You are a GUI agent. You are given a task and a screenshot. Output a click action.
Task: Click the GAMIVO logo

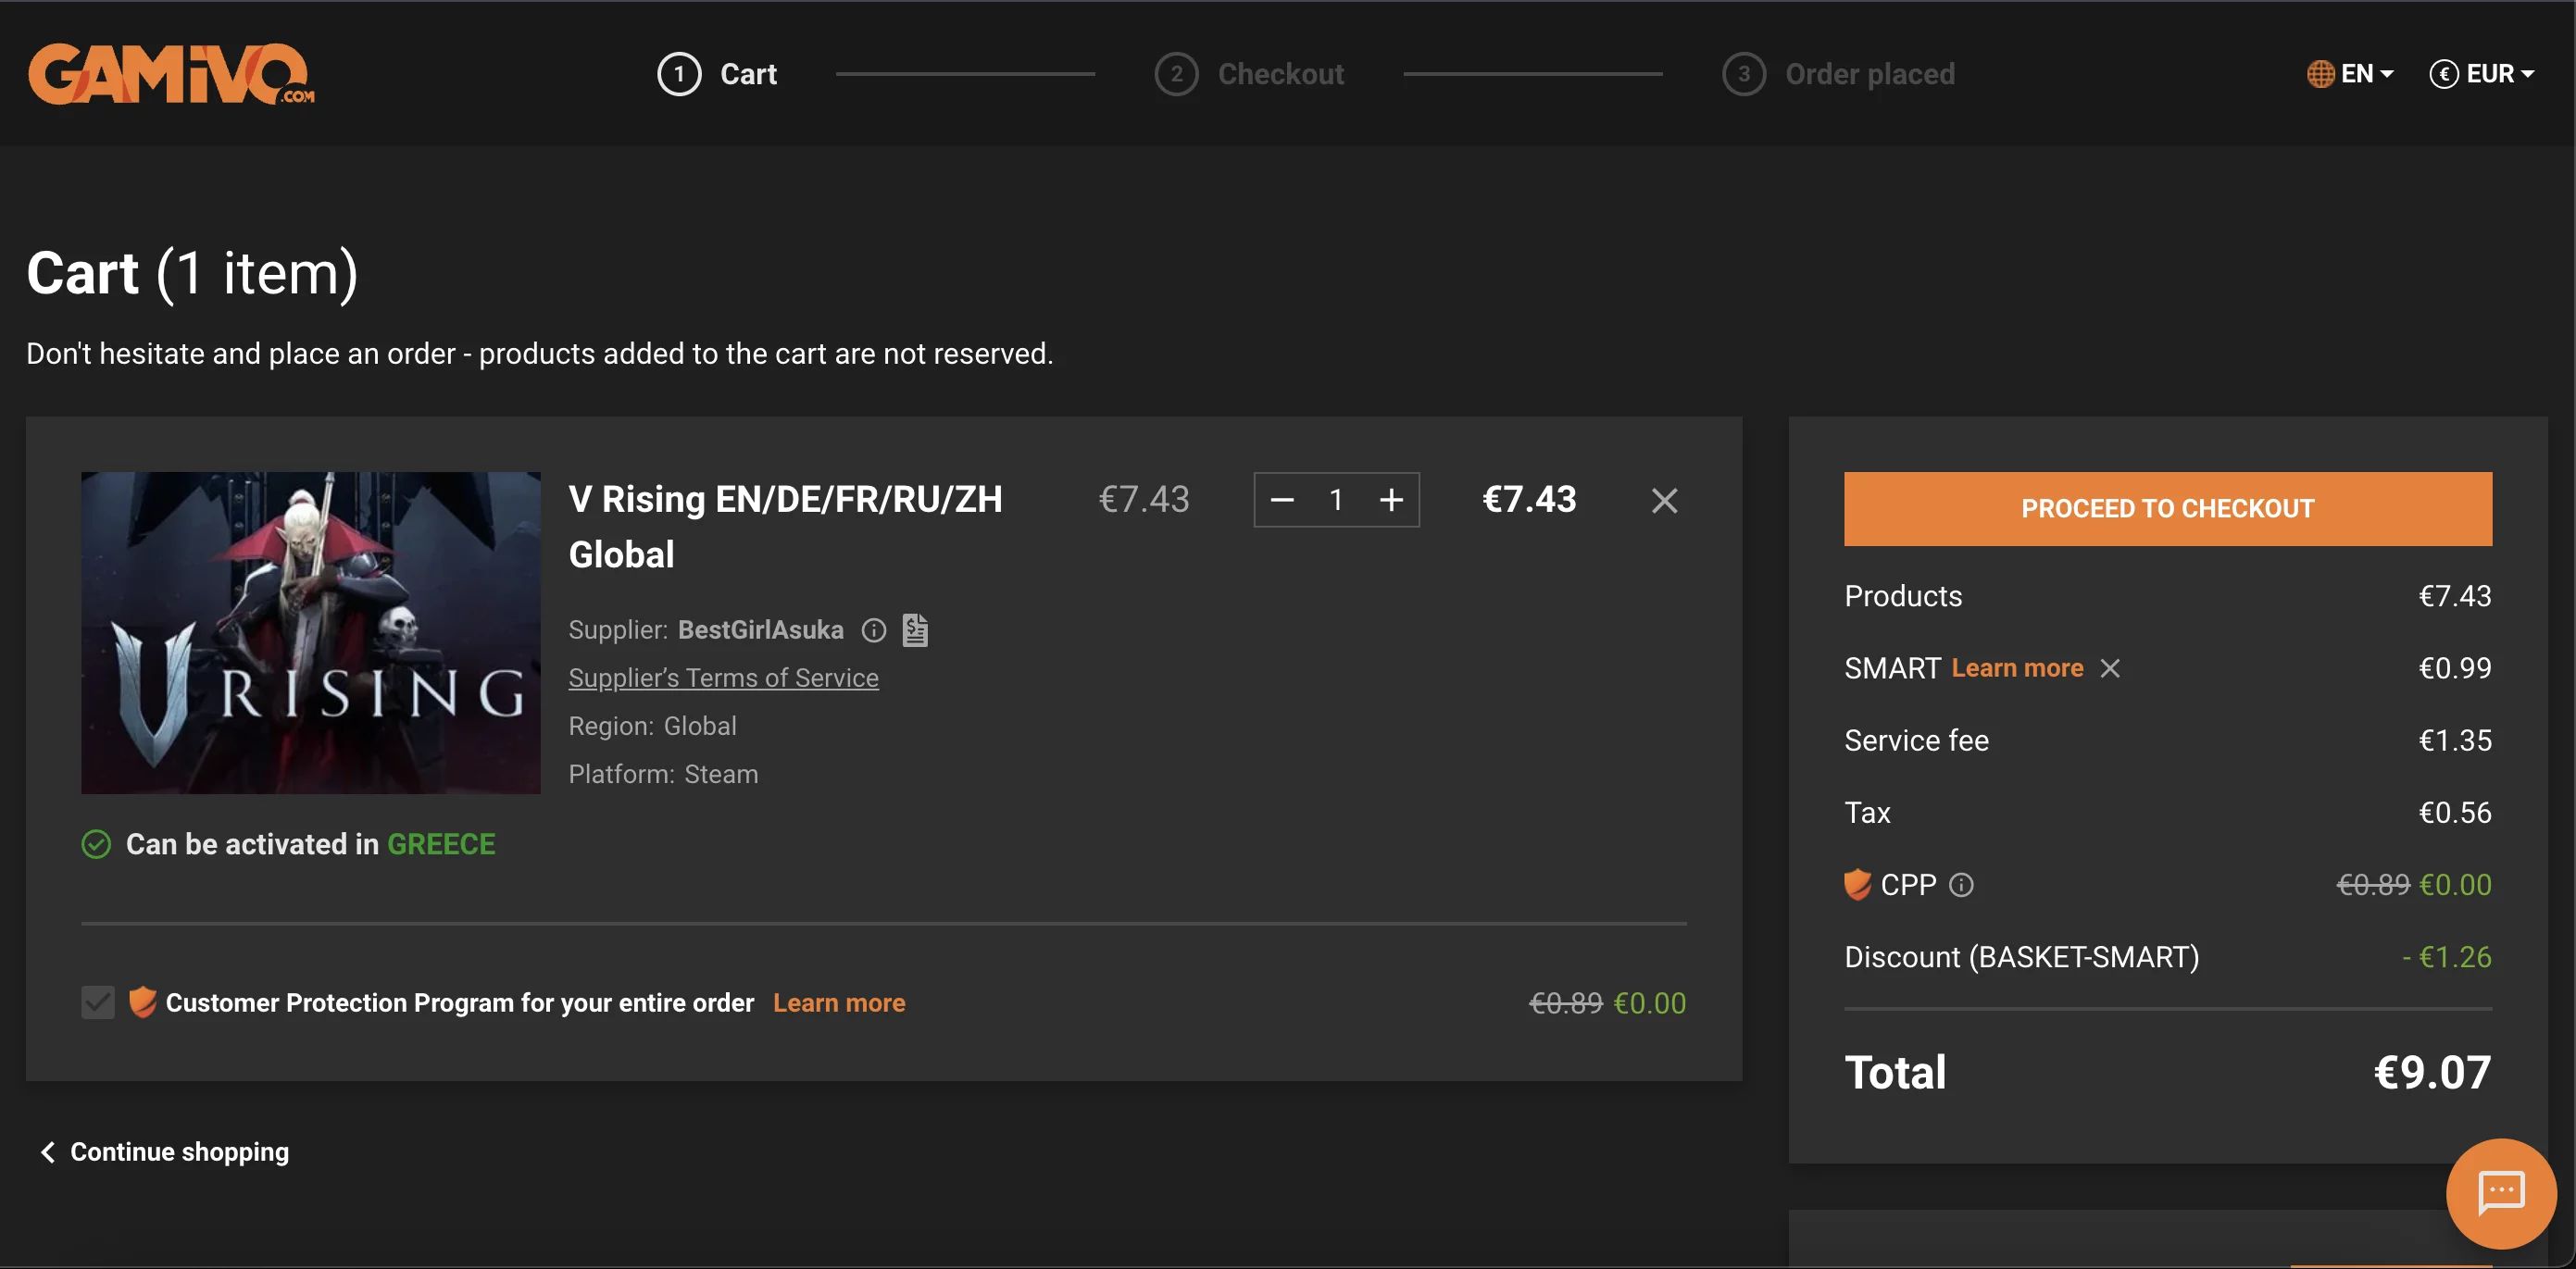pos(170,73)
